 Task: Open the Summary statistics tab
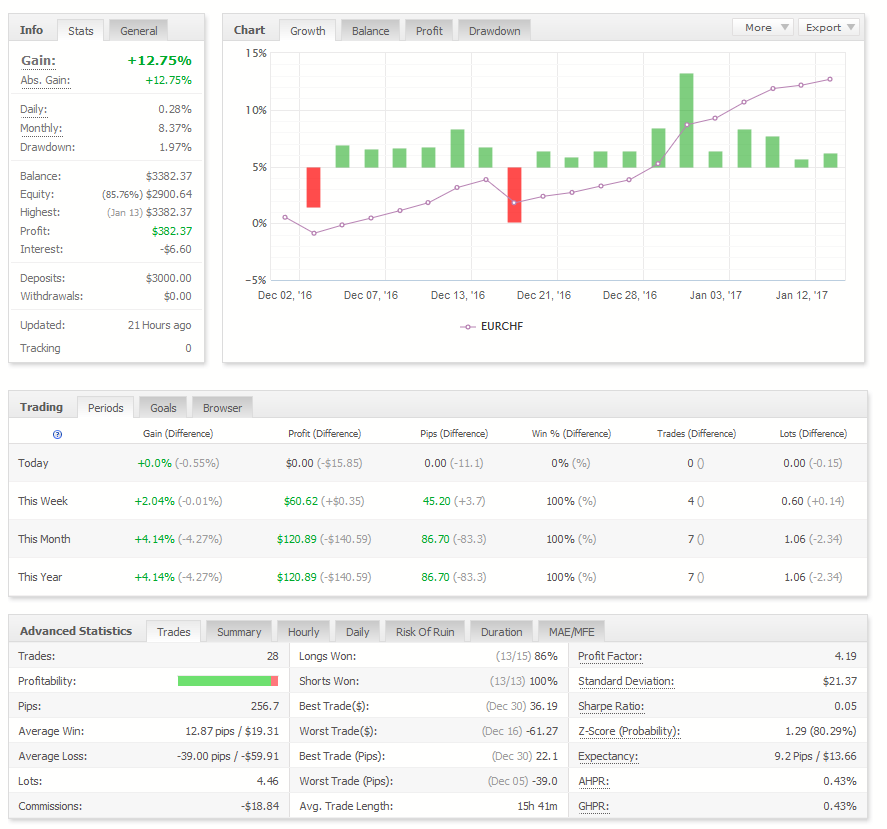tap(239, 632)
